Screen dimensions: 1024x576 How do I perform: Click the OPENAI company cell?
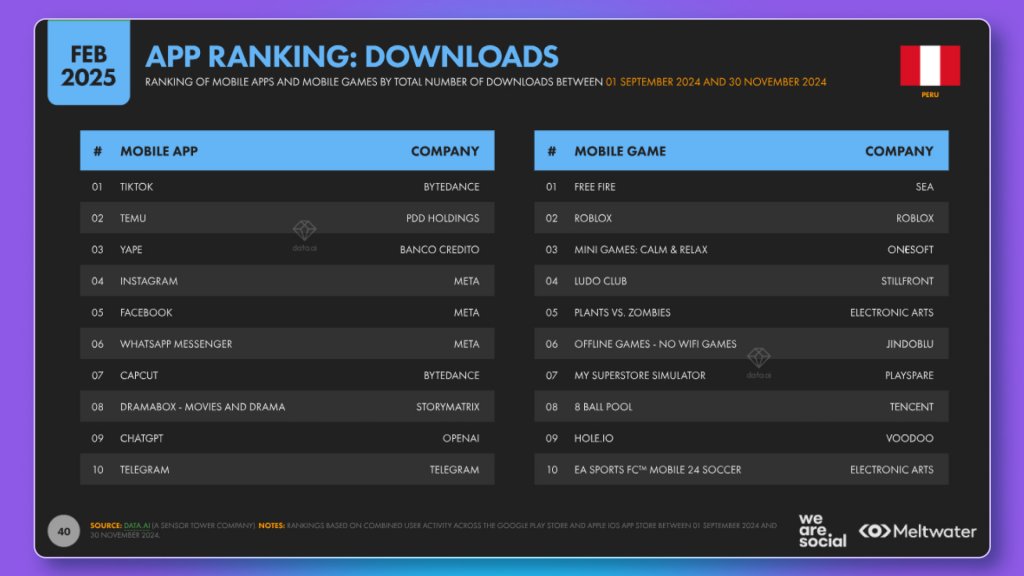tap(460, 438)
